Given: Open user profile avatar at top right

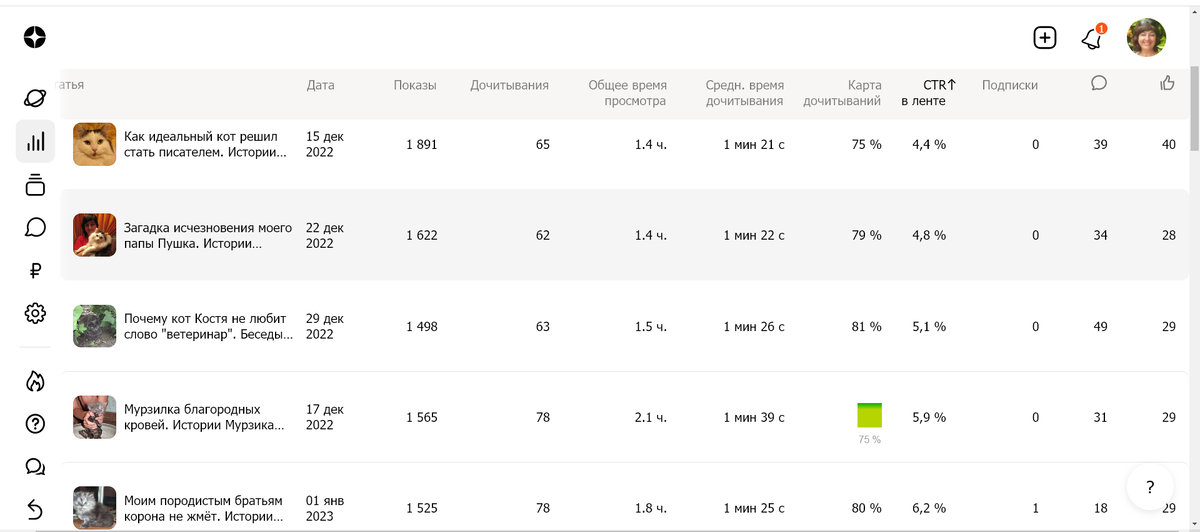Looking at the screenshot, I should 1146,38.
